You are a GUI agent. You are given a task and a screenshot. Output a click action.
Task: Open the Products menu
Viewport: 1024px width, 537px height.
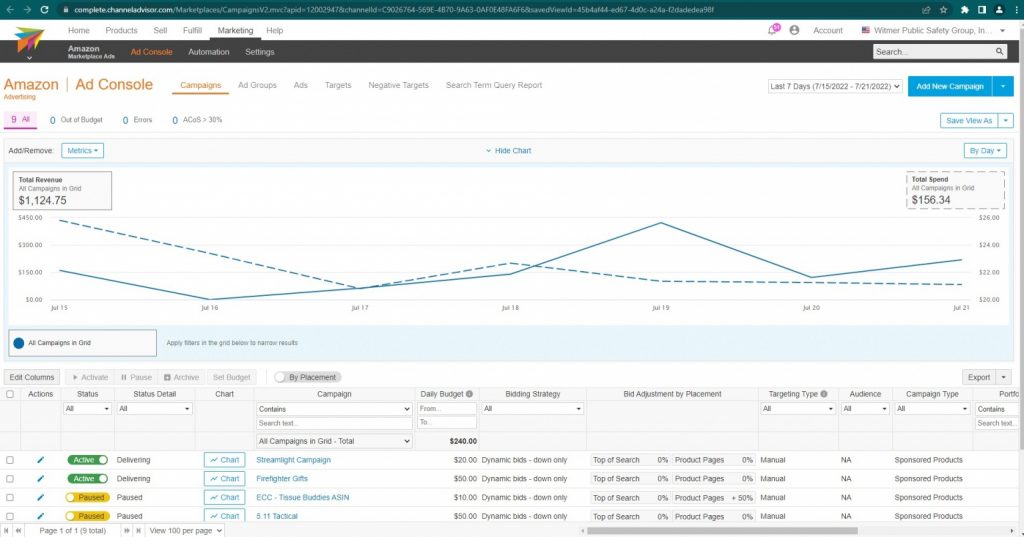point(121,30)
